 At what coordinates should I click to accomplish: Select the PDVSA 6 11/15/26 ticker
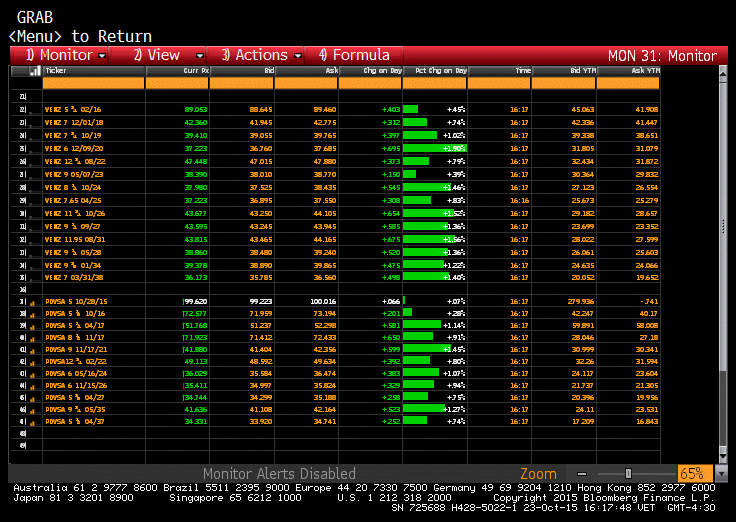[x=76, y=385]
